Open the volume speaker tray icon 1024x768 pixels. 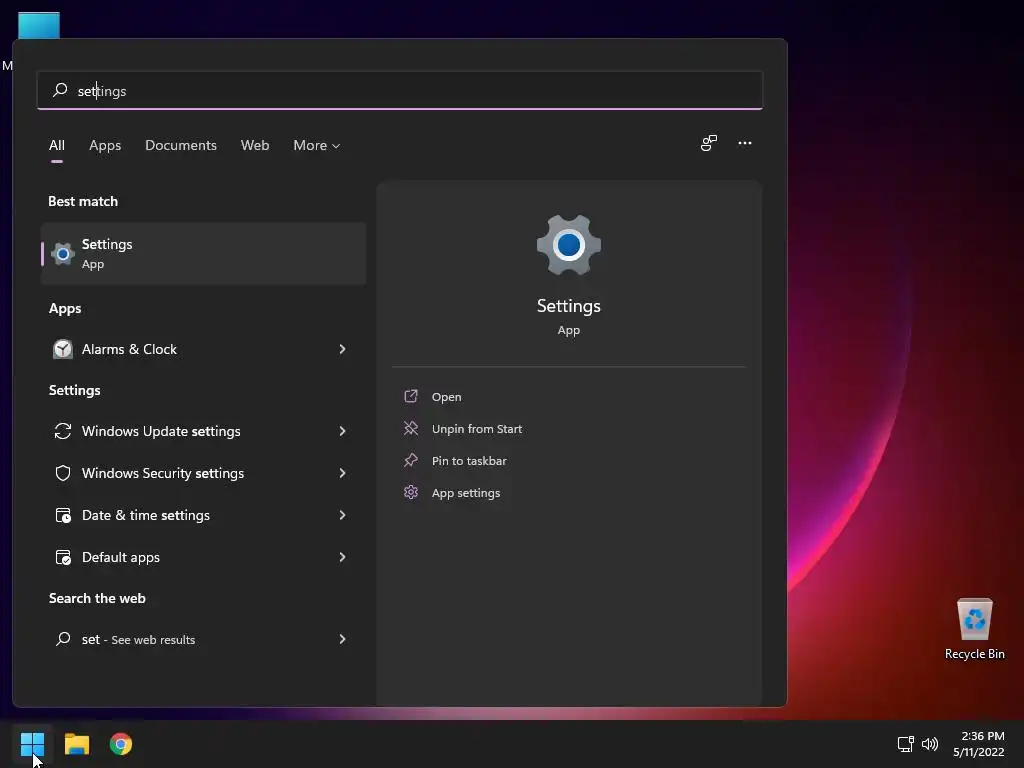(930, 744)
